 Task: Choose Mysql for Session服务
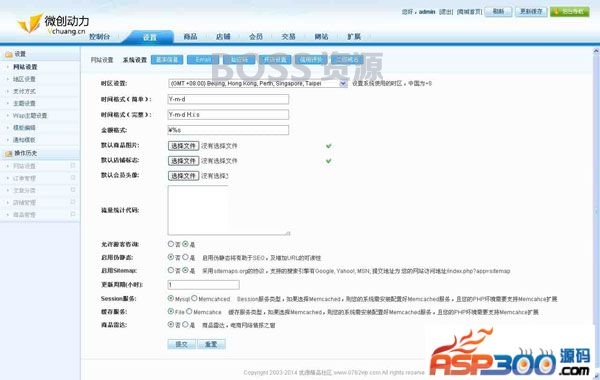tap(171, 298)
